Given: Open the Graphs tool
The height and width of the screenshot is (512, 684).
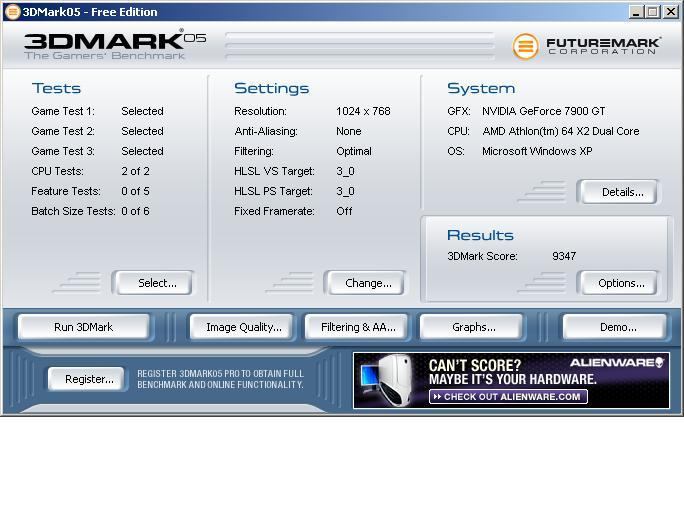Looking at the screenshot, I should [x=471, y=327].
